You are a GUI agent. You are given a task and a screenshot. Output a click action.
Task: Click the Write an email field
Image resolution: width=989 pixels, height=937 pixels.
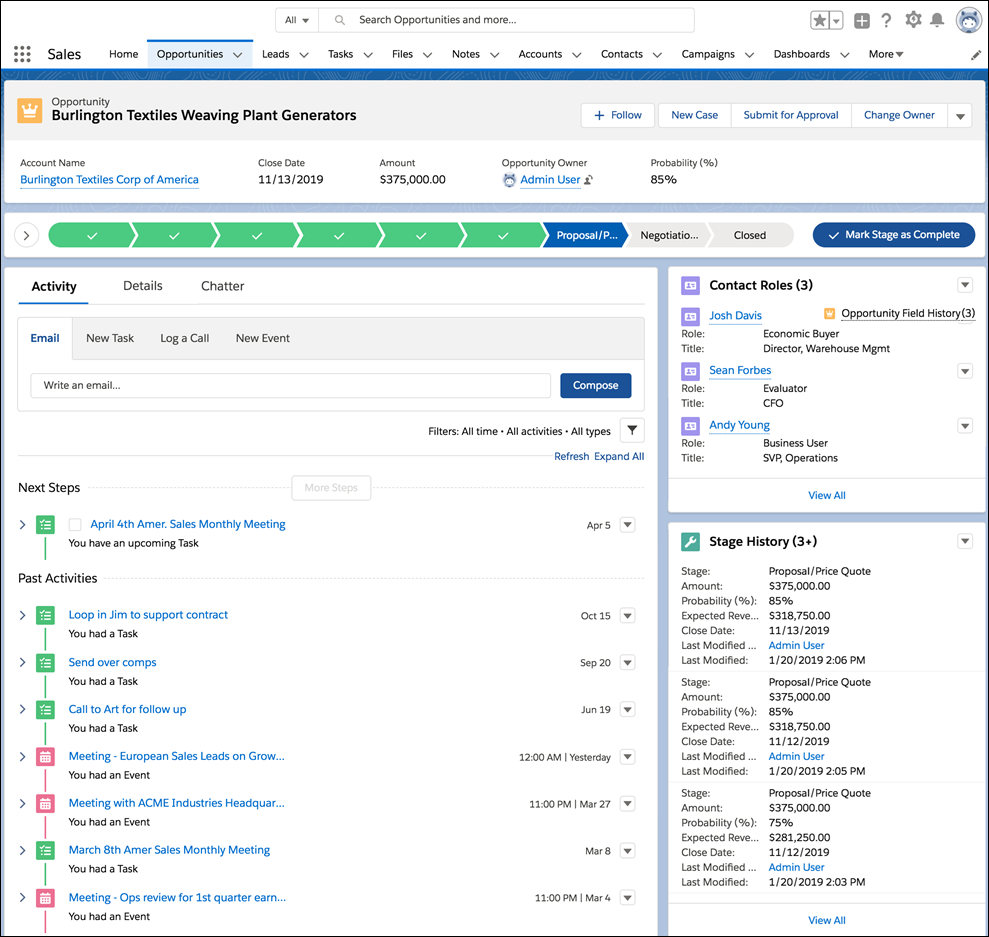(291, 385)
